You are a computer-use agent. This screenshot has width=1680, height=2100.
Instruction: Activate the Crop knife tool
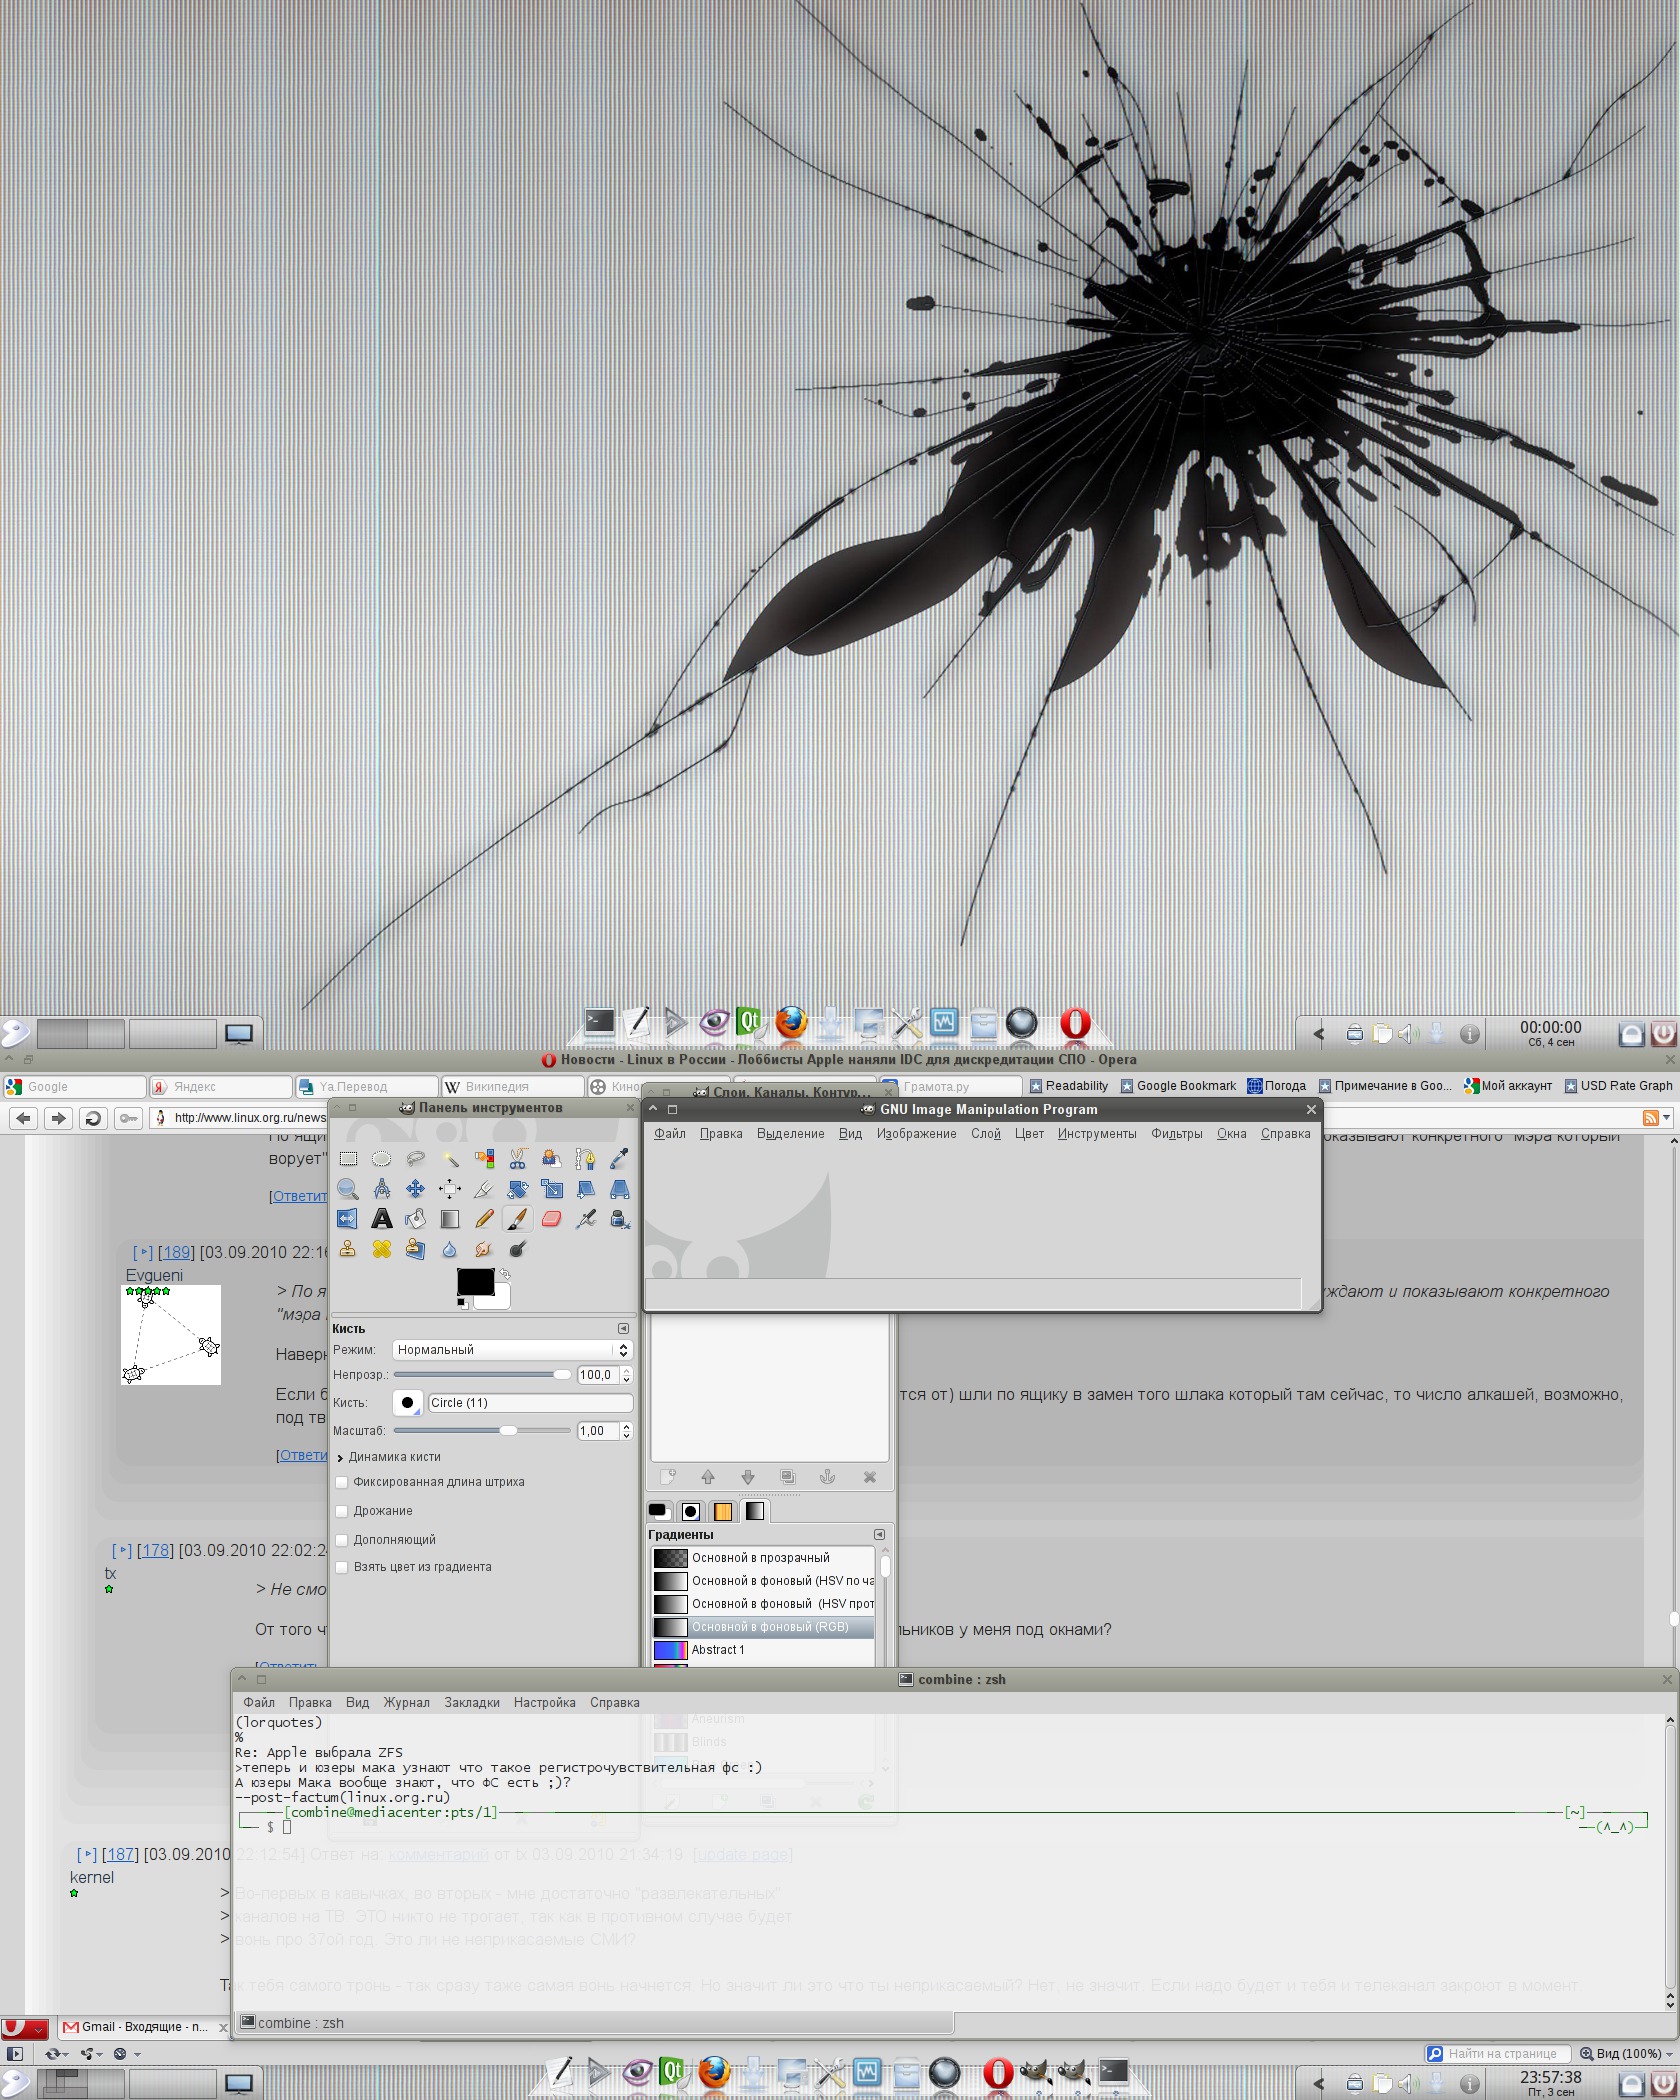(484, 1188)
